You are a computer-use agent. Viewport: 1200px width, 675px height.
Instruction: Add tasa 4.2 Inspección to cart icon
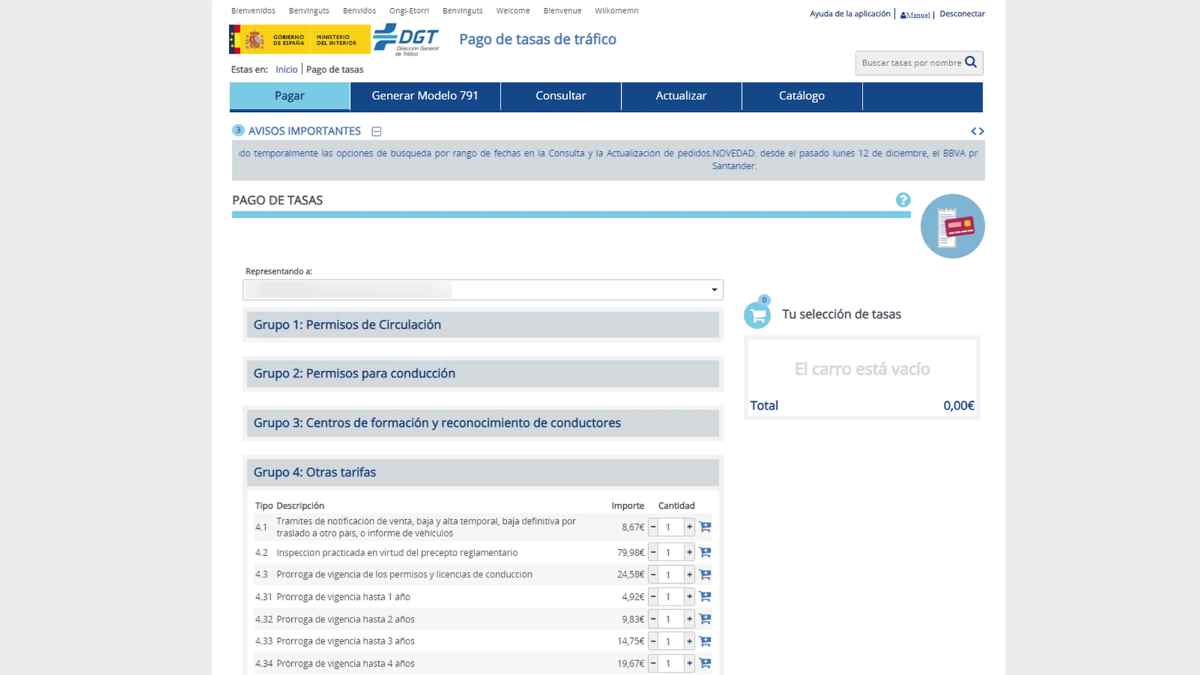704,551
